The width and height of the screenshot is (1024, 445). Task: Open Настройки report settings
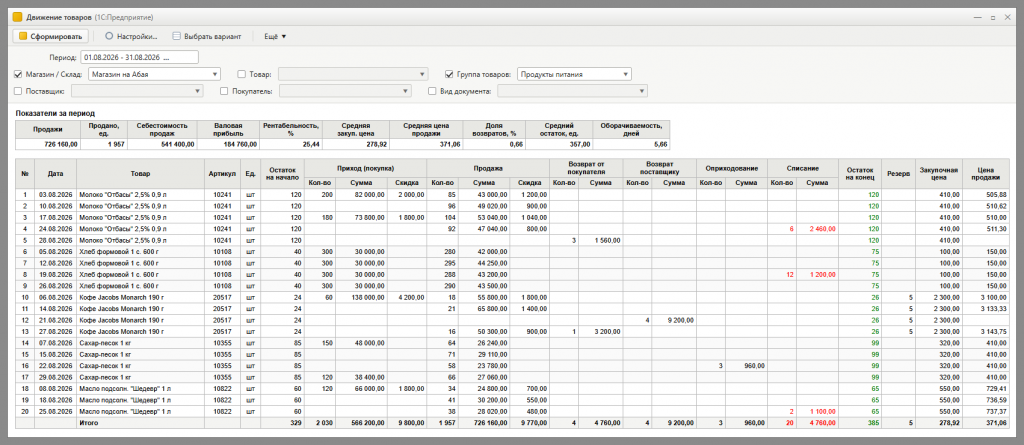(x=130, y=37)
